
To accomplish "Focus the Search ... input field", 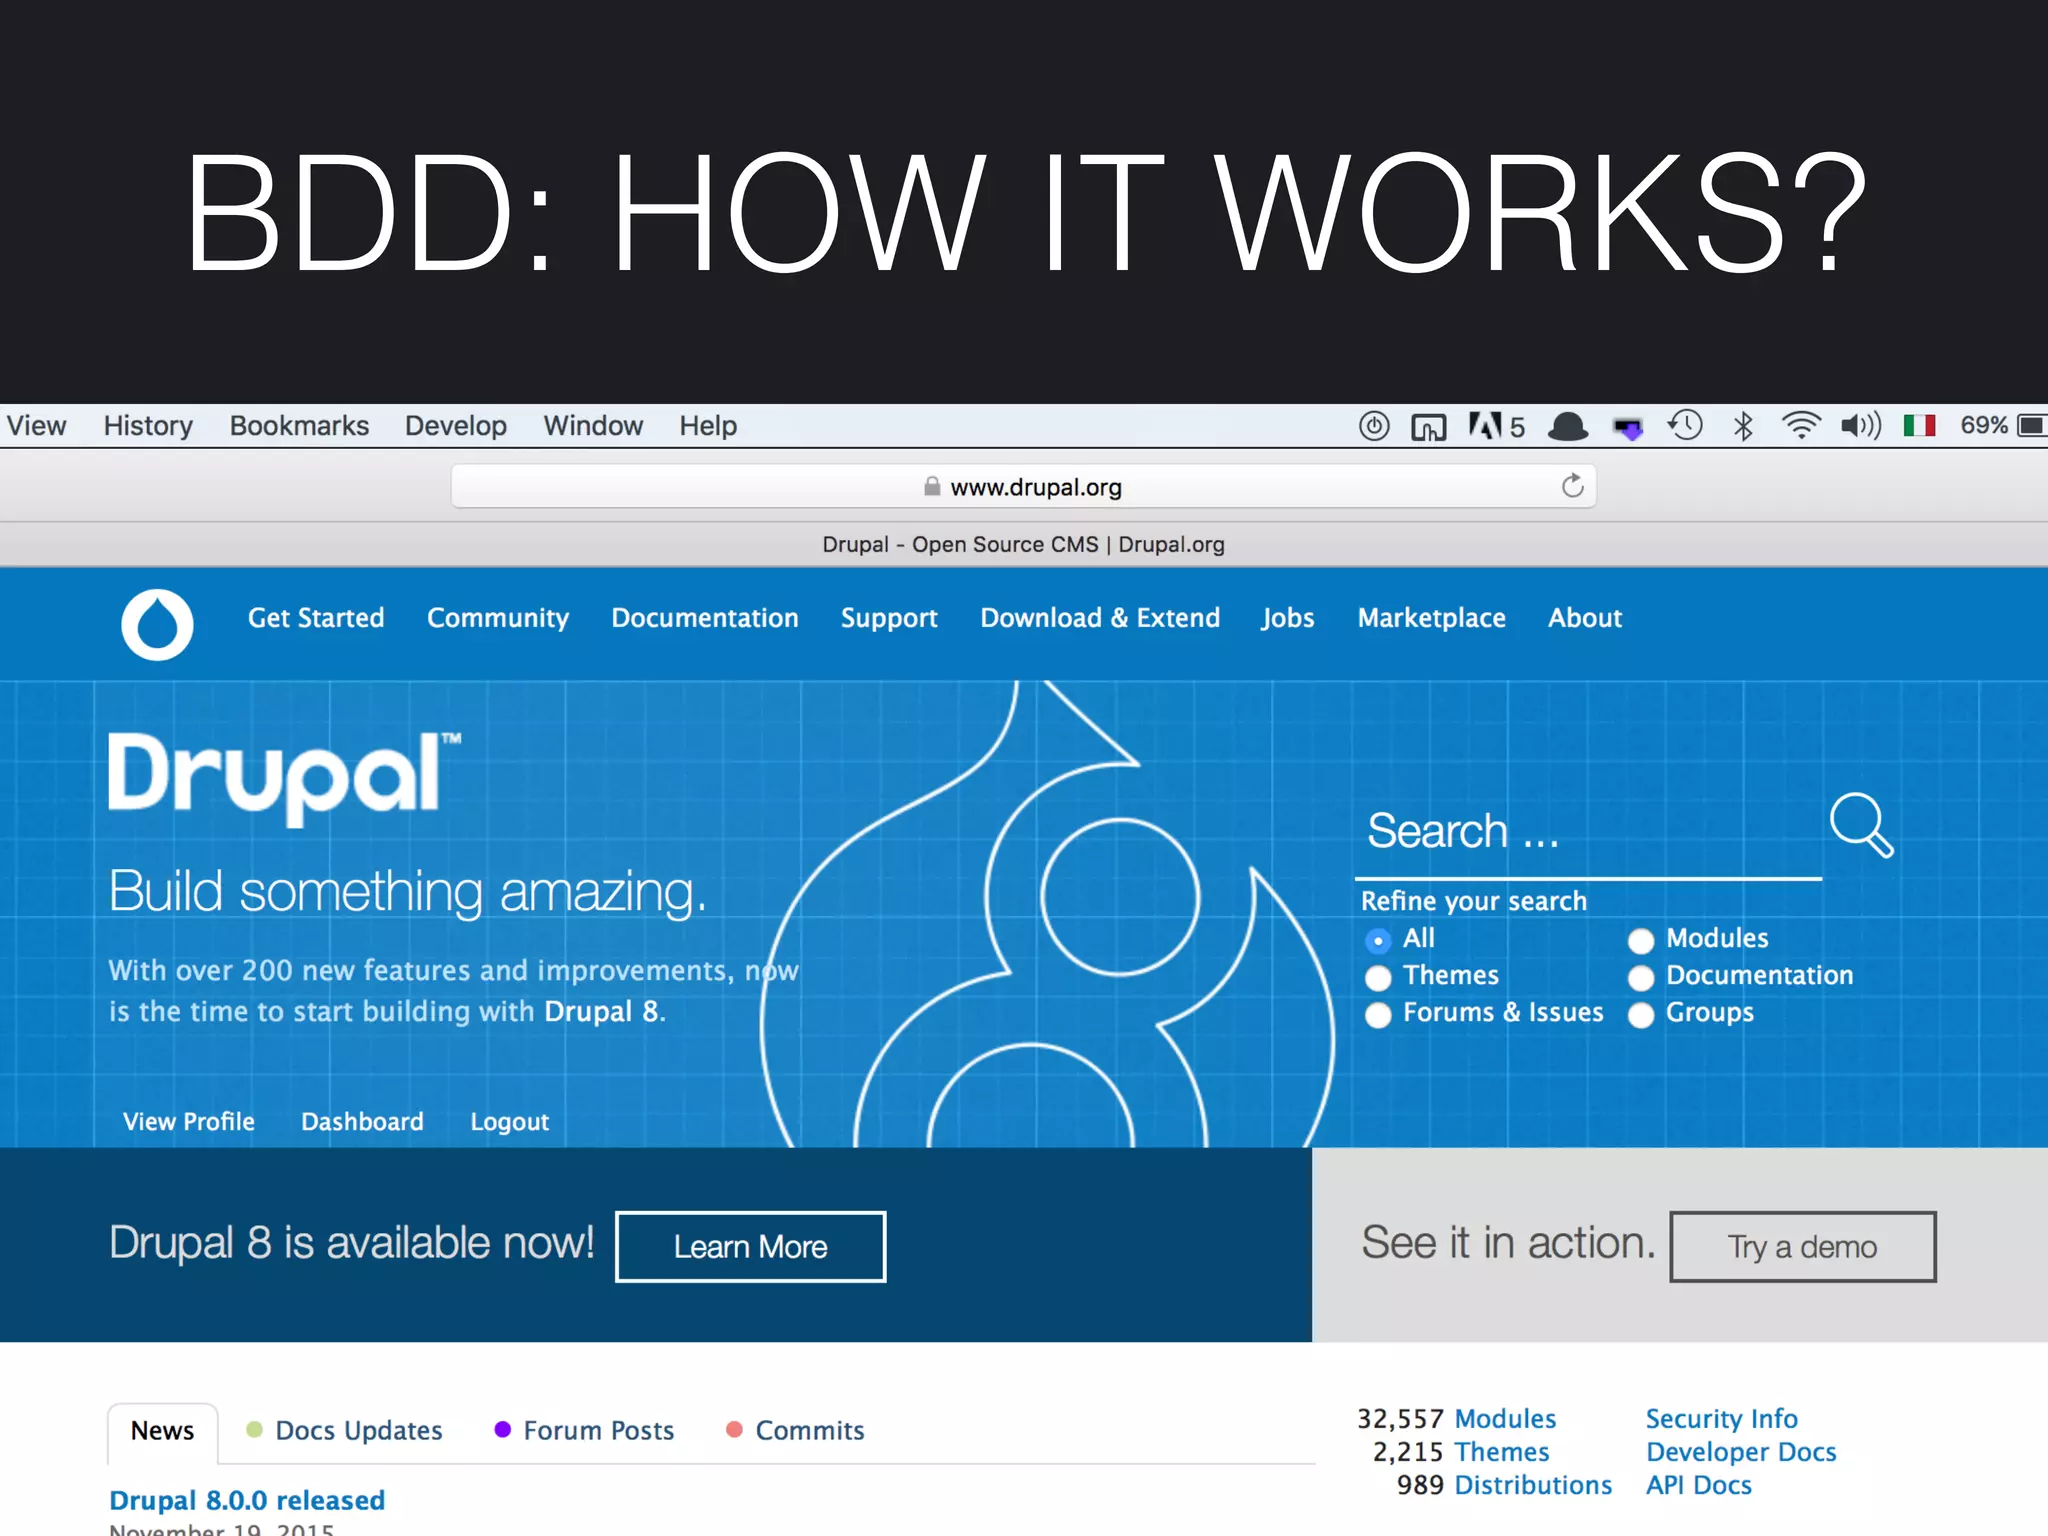I will point(1588,832).
